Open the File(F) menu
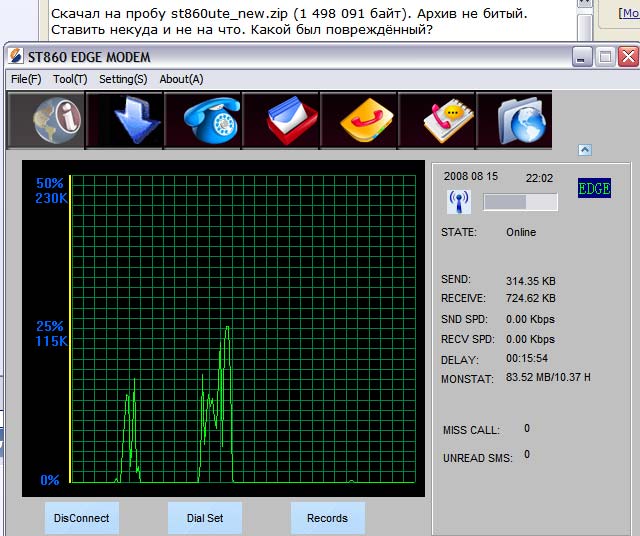The image size is (640, 536). coord(26,79)
